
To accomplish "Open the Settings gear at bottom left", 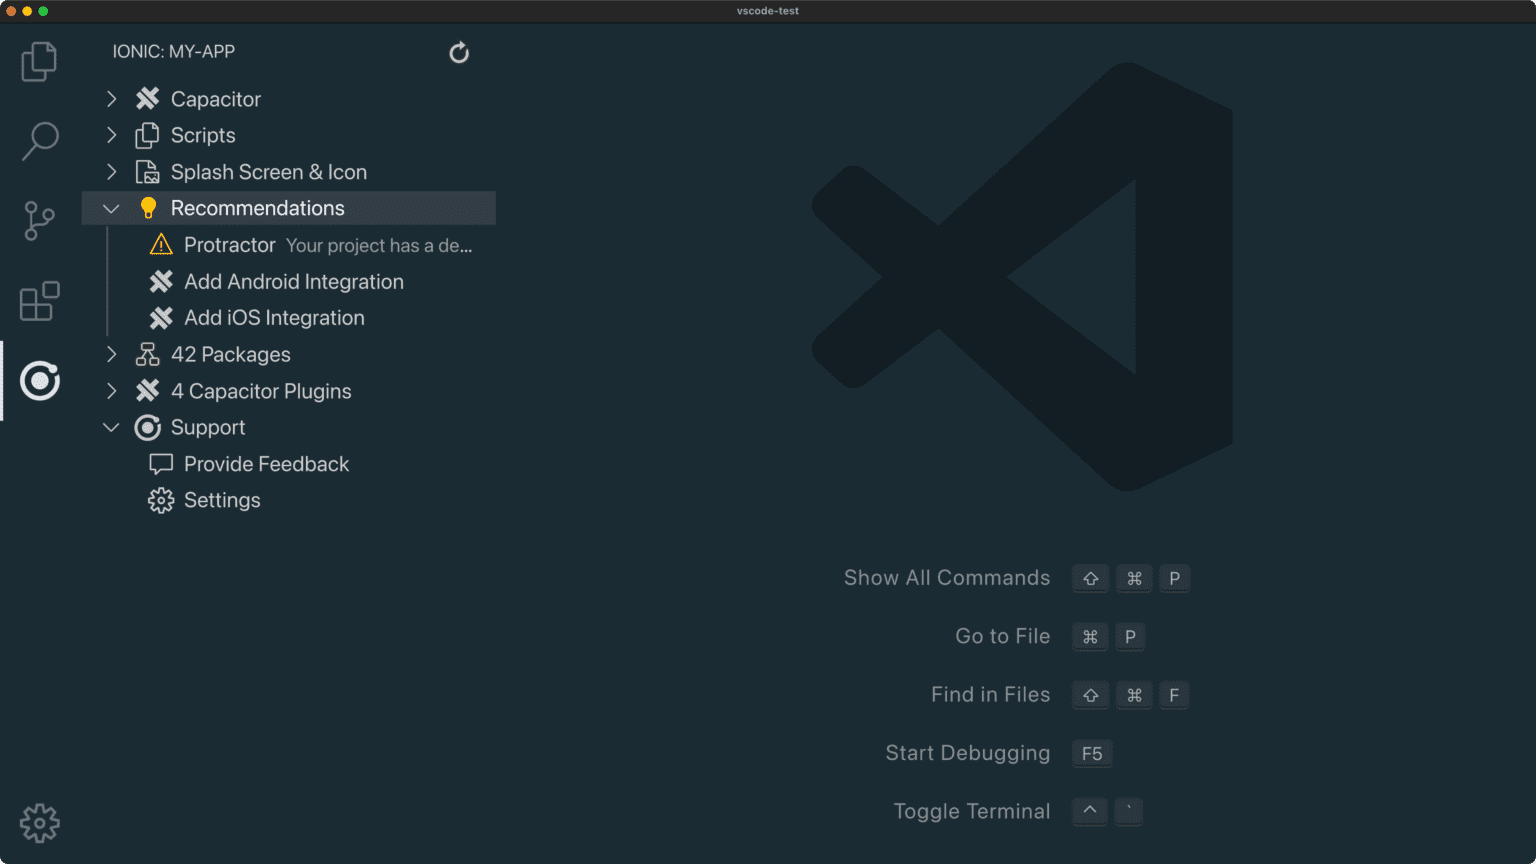I will (39, 822).
